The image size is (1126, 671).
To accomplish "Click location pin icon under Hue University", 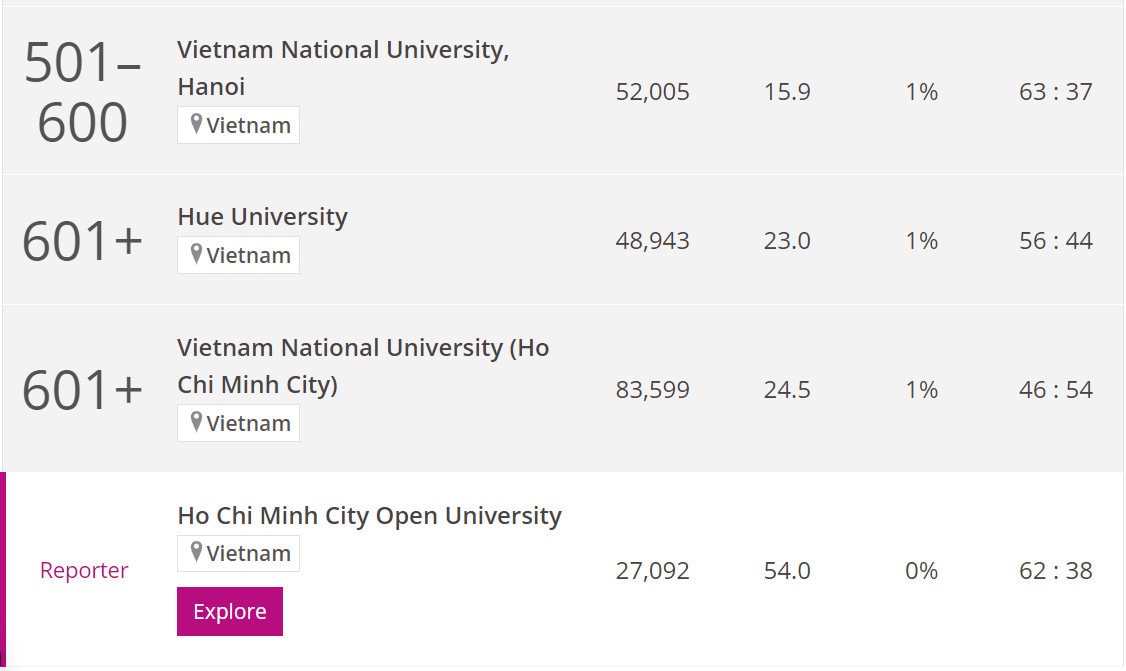I will pos(196,254).
